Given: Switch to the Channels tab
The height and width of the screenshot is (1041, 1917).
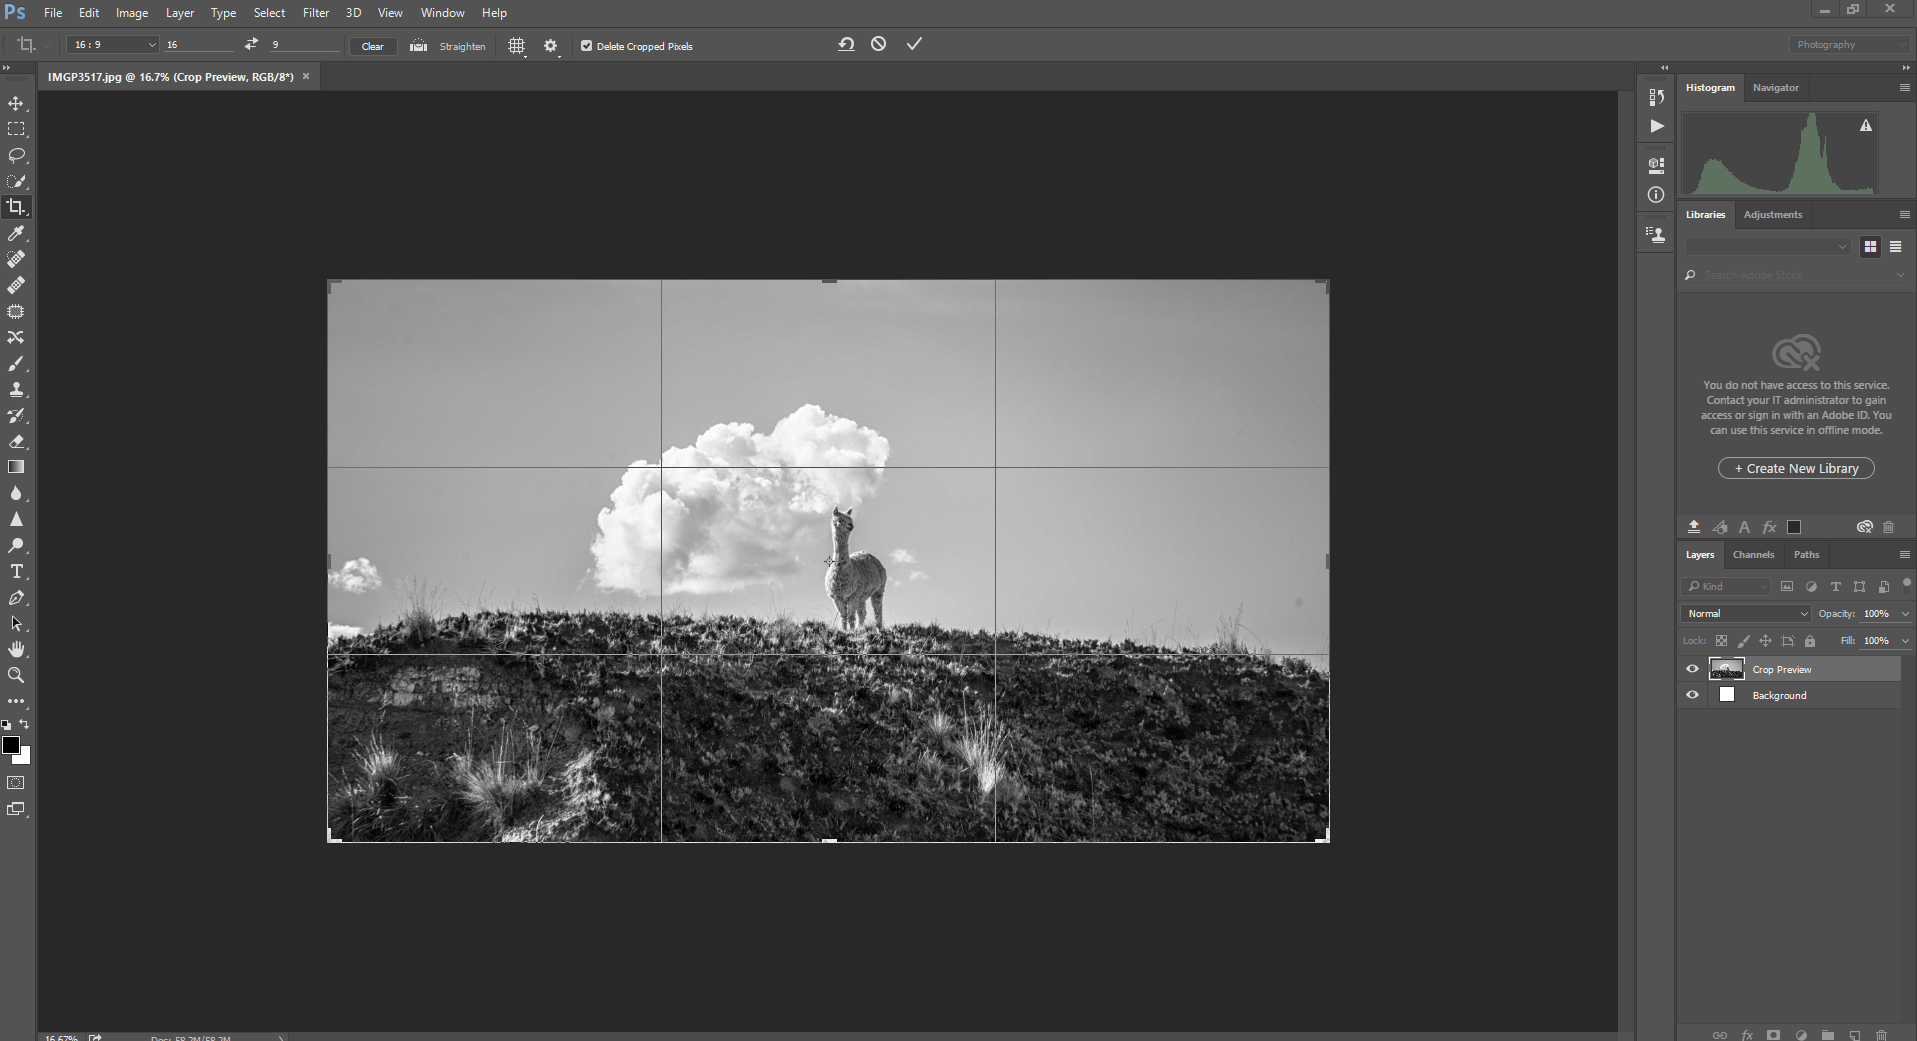Looking at the screenshot, I should (1753, 555).
